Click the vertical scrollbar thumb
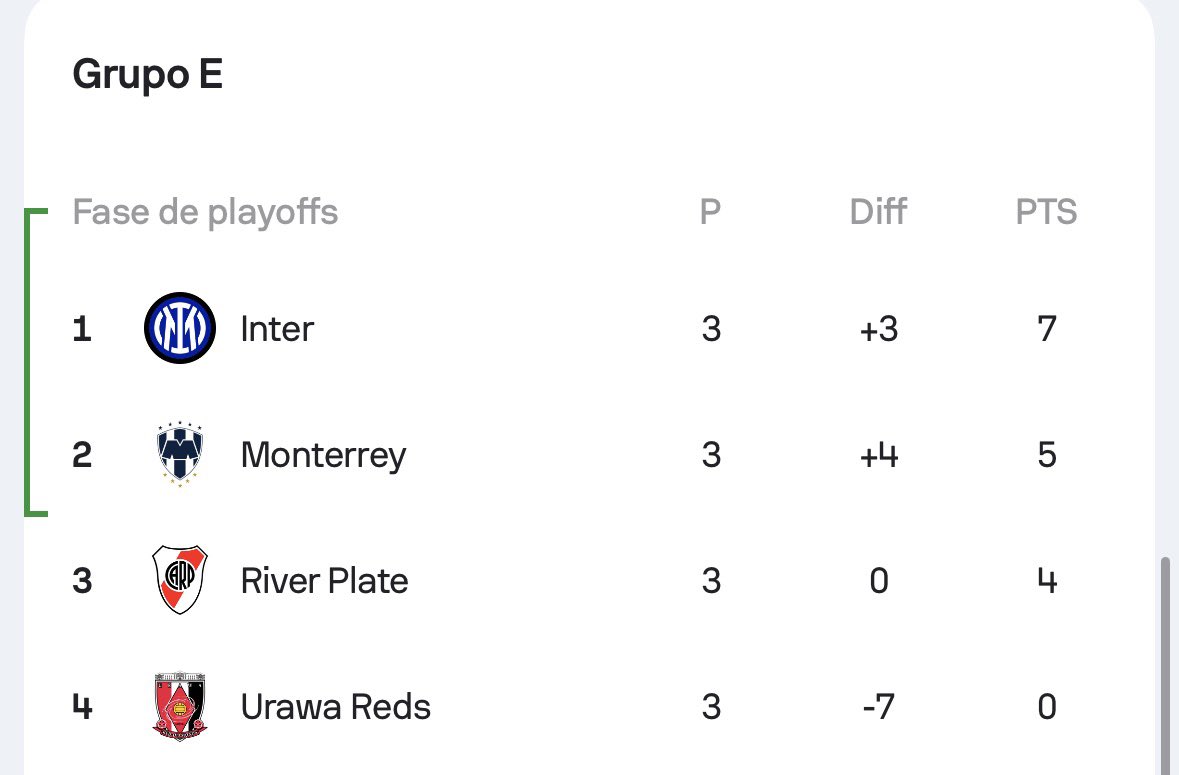Viewport: 1179px width, 775px height. click(x=1165, y=665)
